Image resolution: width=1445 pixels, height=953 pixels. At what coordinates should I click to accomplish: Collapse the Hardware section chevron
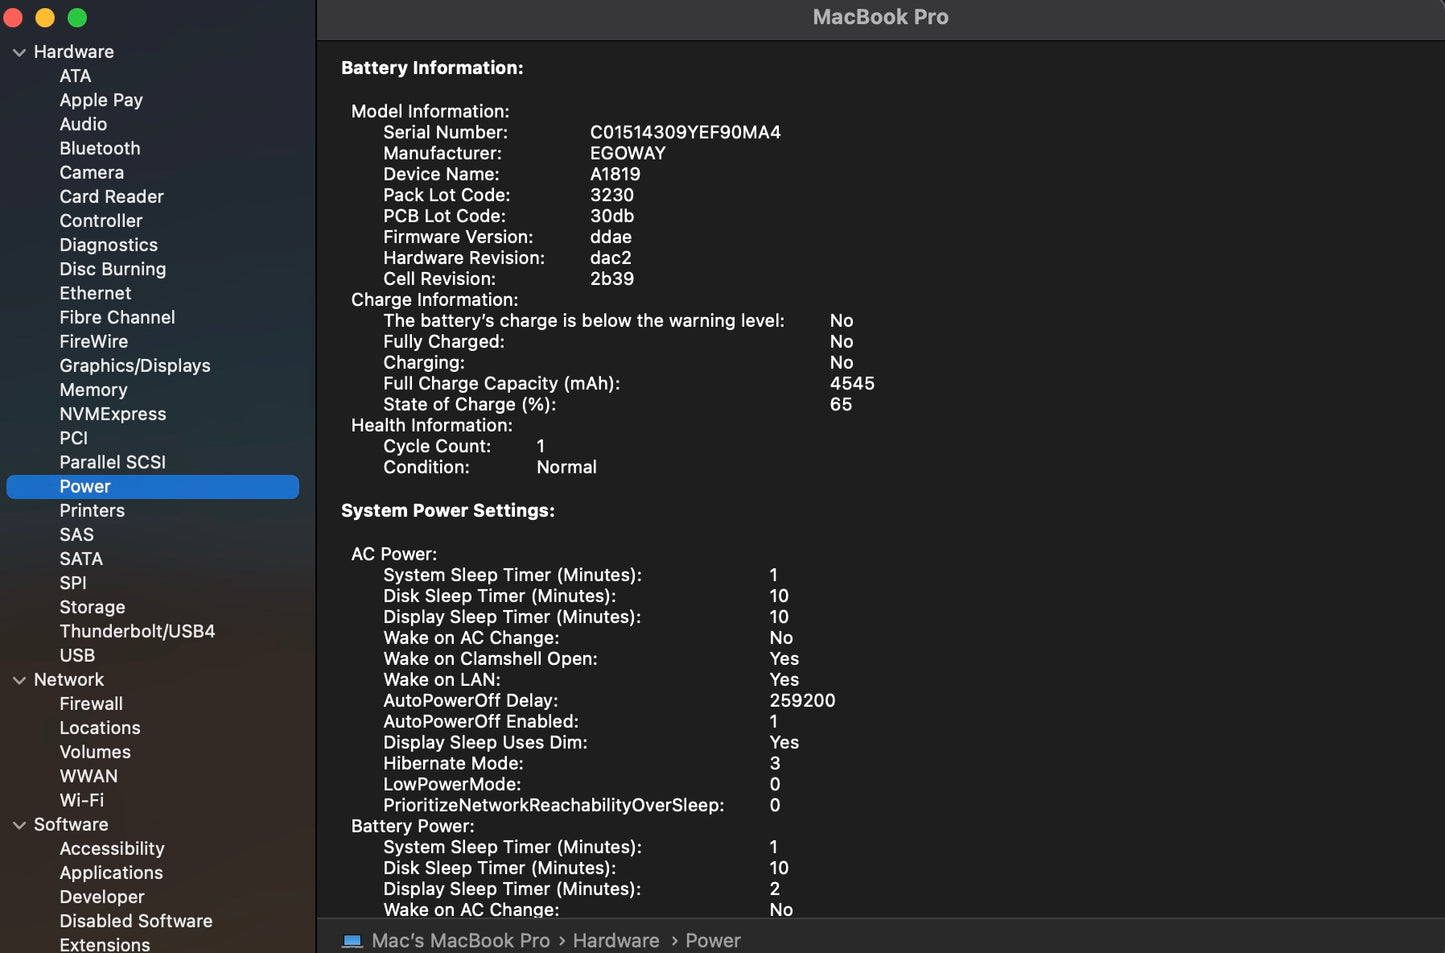19,52
